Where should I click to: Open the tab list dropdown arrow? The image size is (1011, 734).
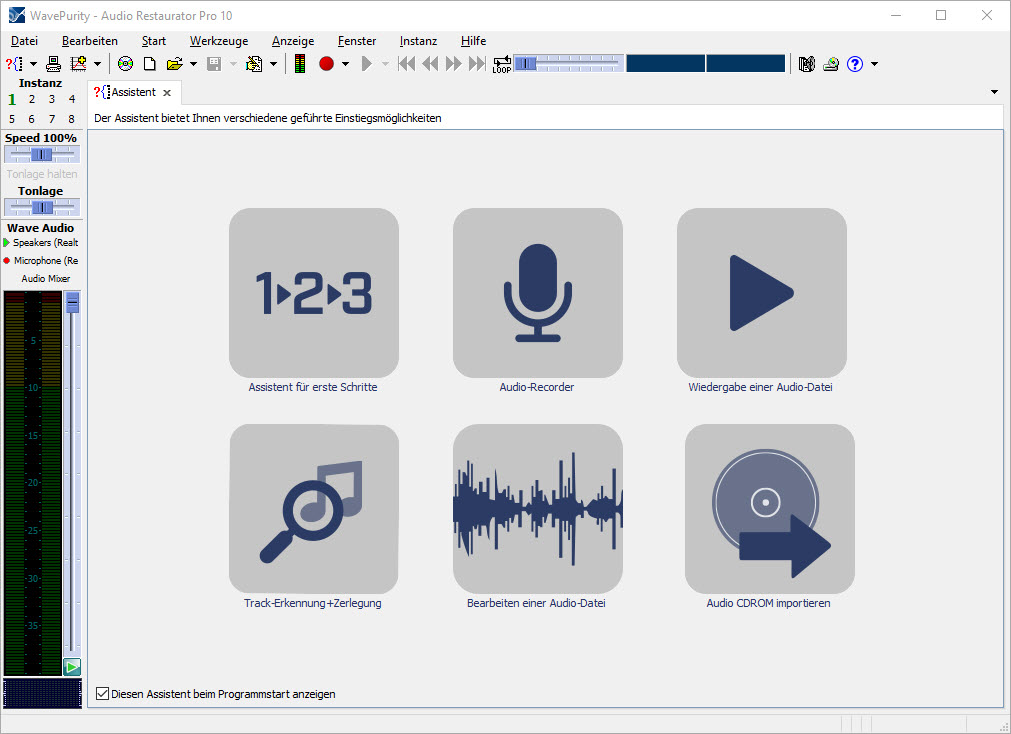point(994,92)
